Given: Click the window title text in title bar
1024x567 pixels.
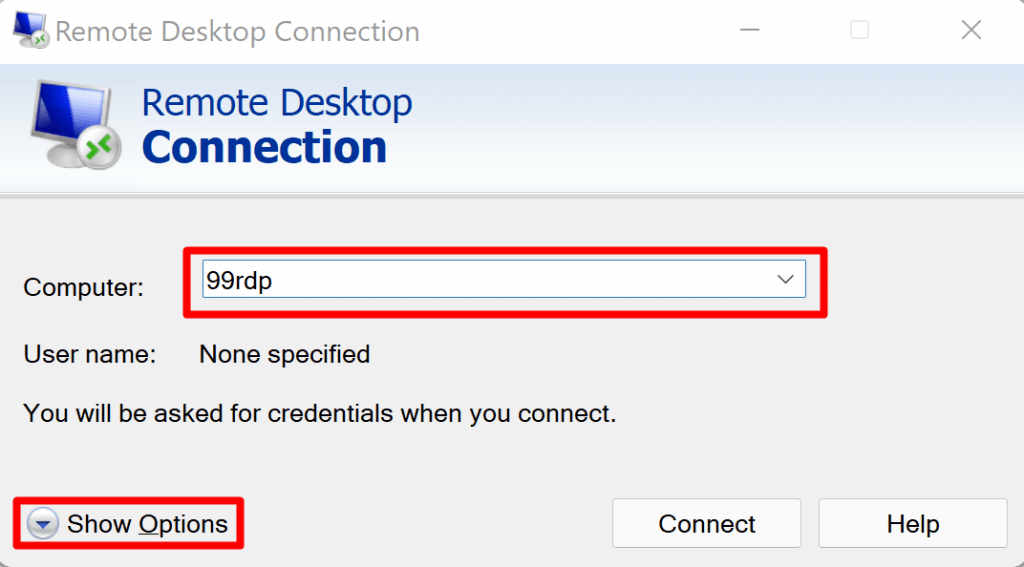Looking at the screenshot, I should (237, 31).
